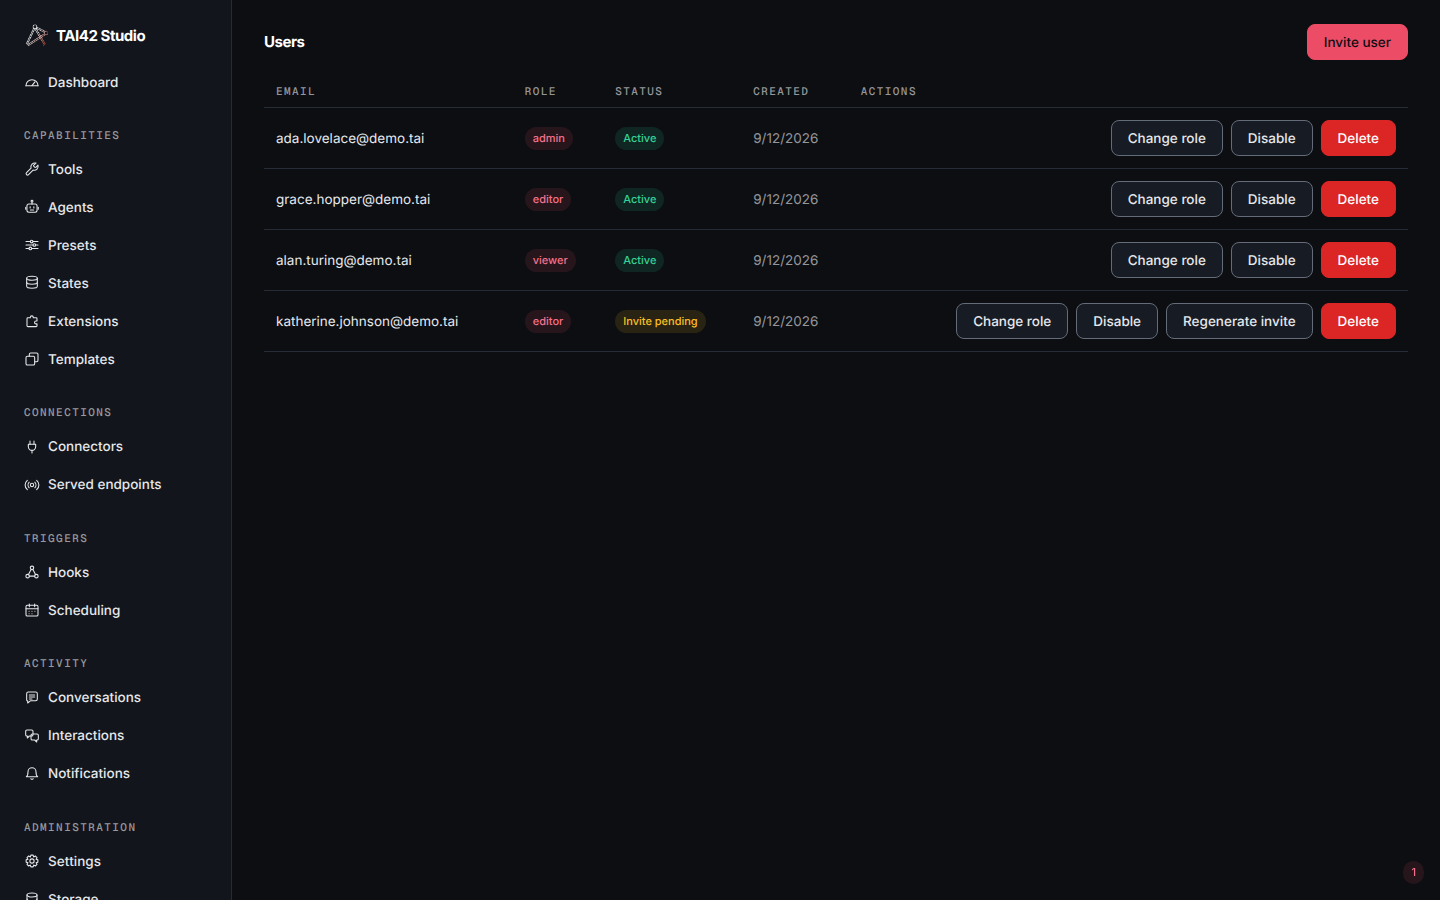Screen dimensions: 1440x900
Task: Click the katherine.johnson@demo.tai email
Action: pyautogui.click(x=367, y=321)
